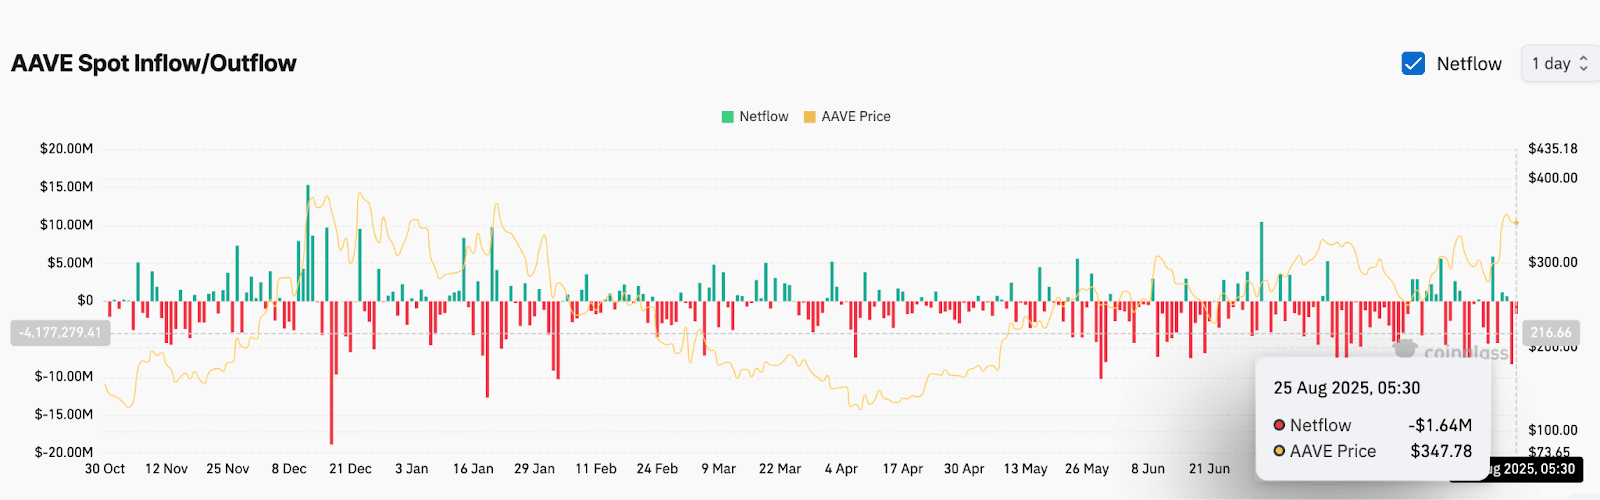Click the 30 Oct date label
1600x500 pixels.
point(105,469)
